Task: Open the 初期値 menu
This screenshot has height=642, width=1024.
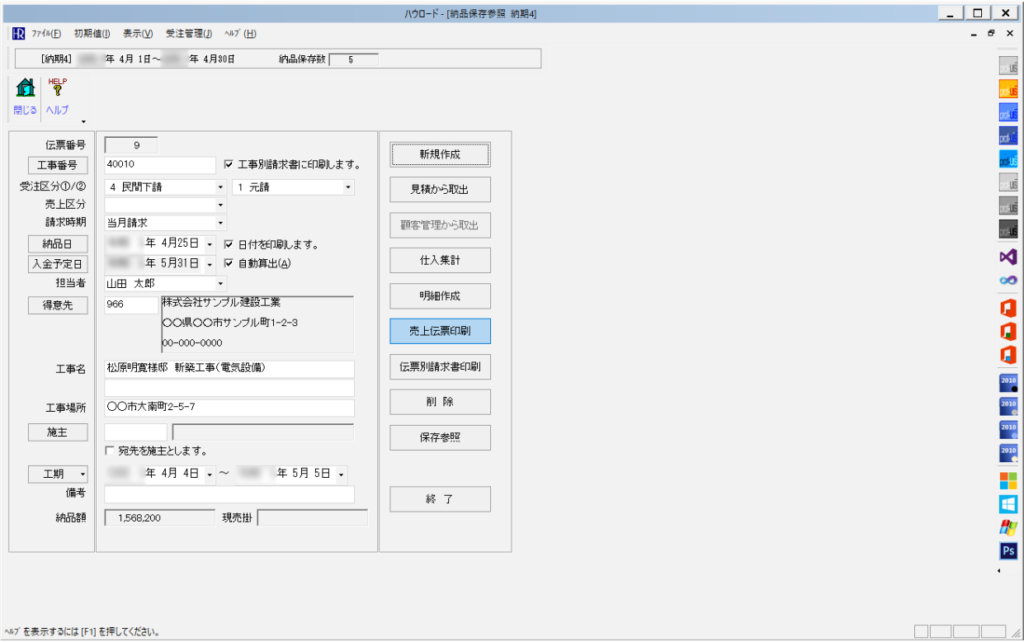Action: pyautogui.click(x=92, y=33)
